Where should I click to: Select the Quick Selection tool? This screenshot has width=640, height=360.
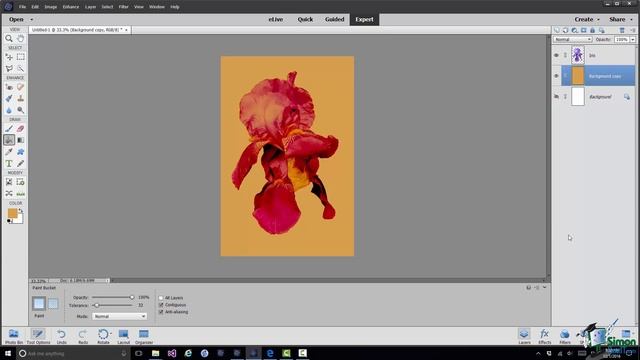point(20,68)
